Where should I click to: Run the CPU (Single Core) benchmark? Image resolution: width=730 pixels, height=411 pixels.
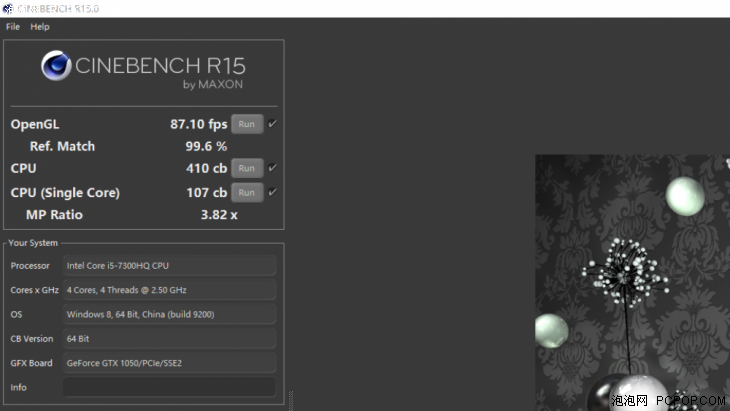247,193
